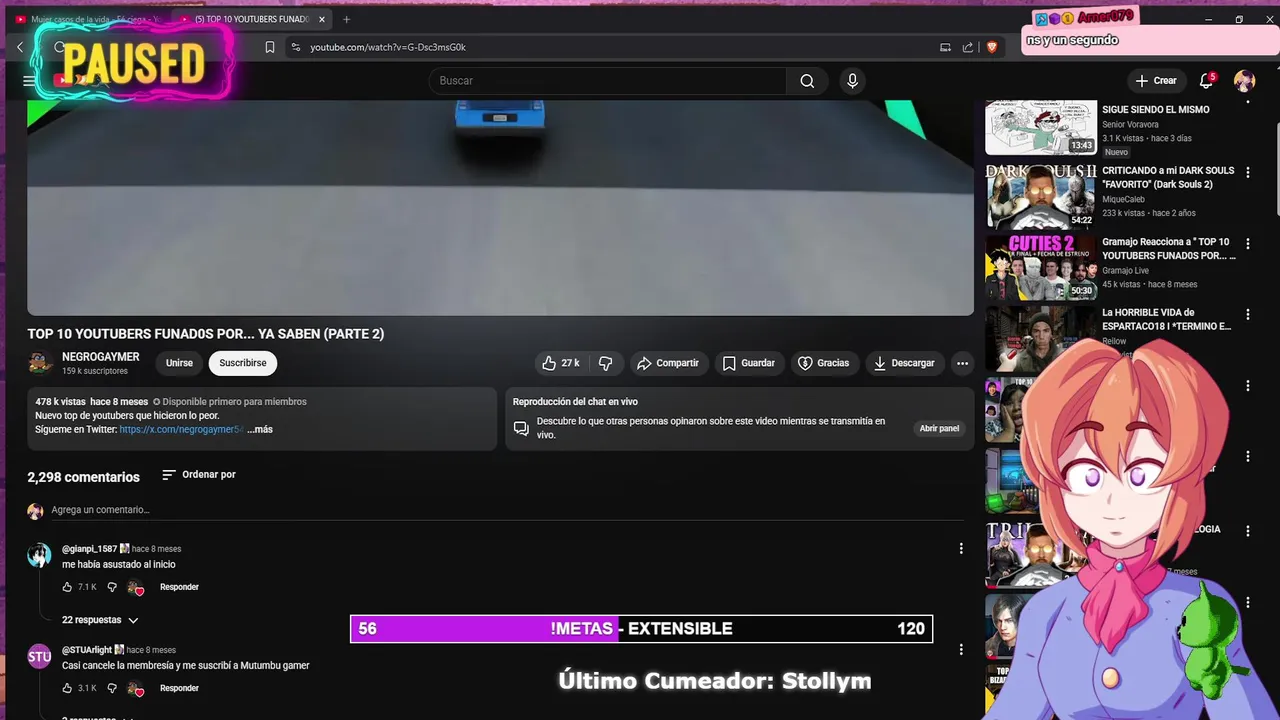Like the video with 27 k thumbs-up
1280x720 pixels.
pyautogui.click(x=560, y=363)
